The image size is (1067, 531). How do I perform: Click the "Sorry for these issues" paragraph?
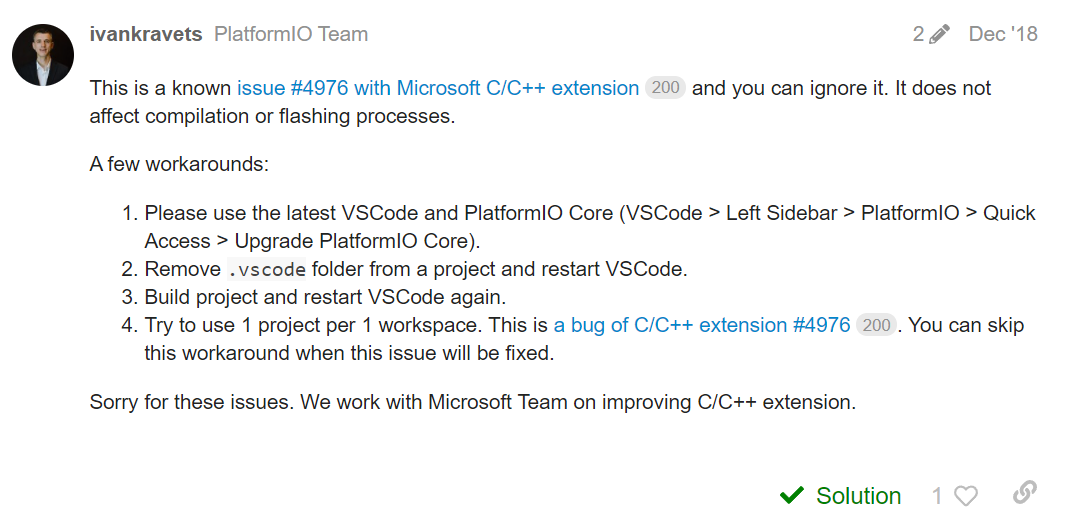pos(472,402)
